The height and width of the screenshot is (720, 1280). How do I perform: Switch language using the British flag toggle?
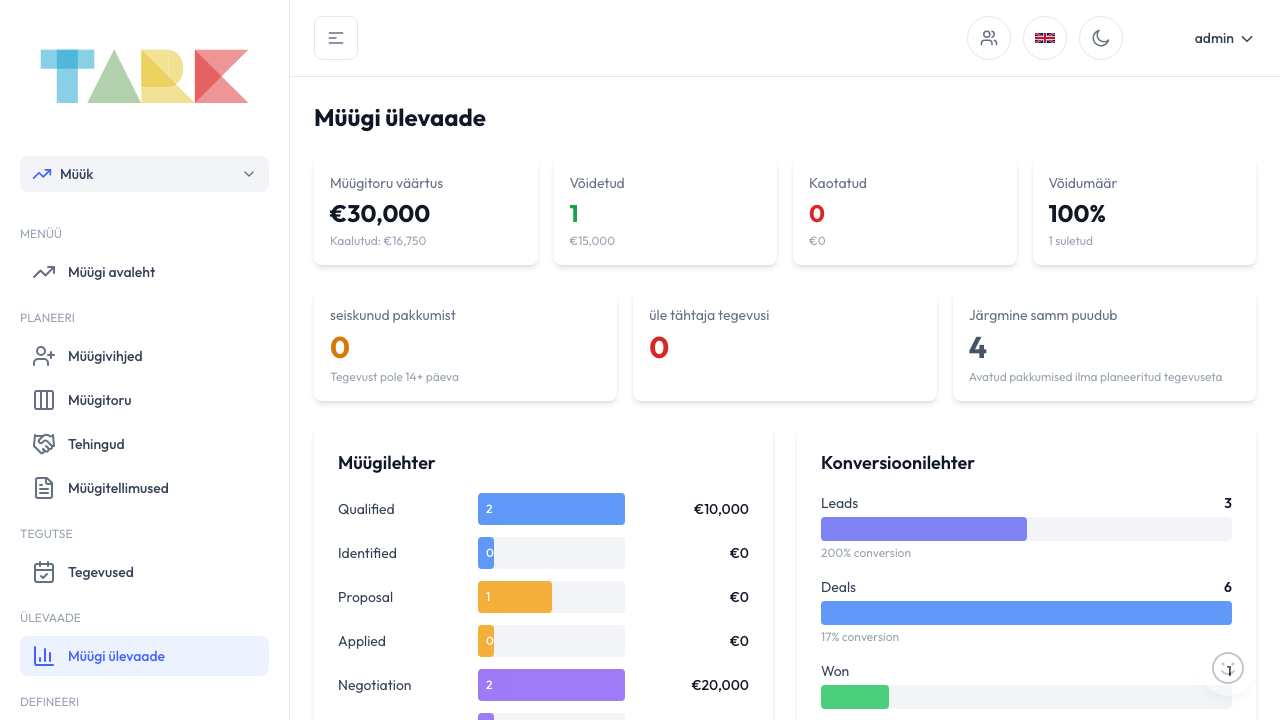(1045, 37)
